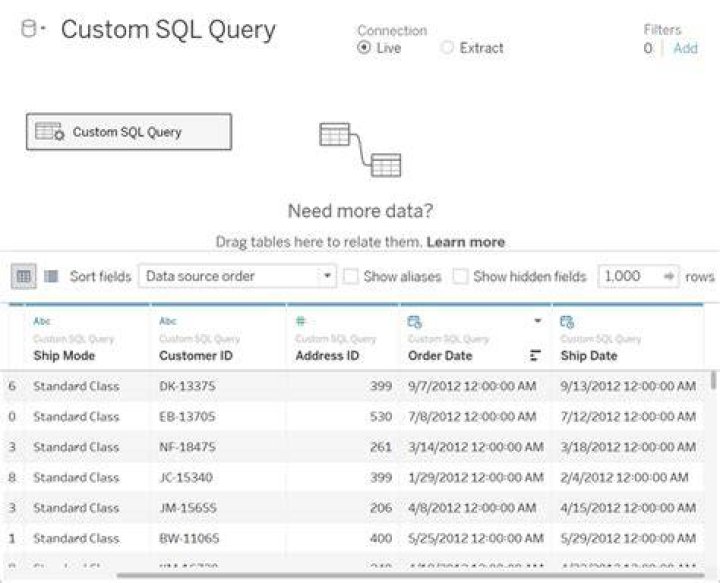Click Order Date 3/14/2012 12:00:00 AM

476,447
